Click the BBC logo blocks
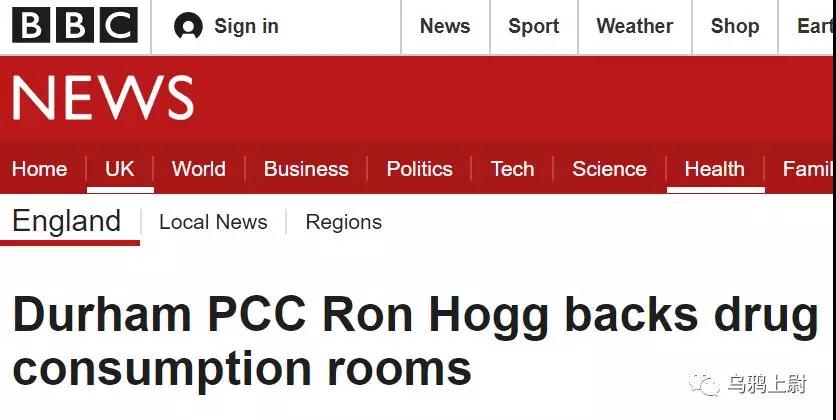836x420 pixels. click(75, 26)
